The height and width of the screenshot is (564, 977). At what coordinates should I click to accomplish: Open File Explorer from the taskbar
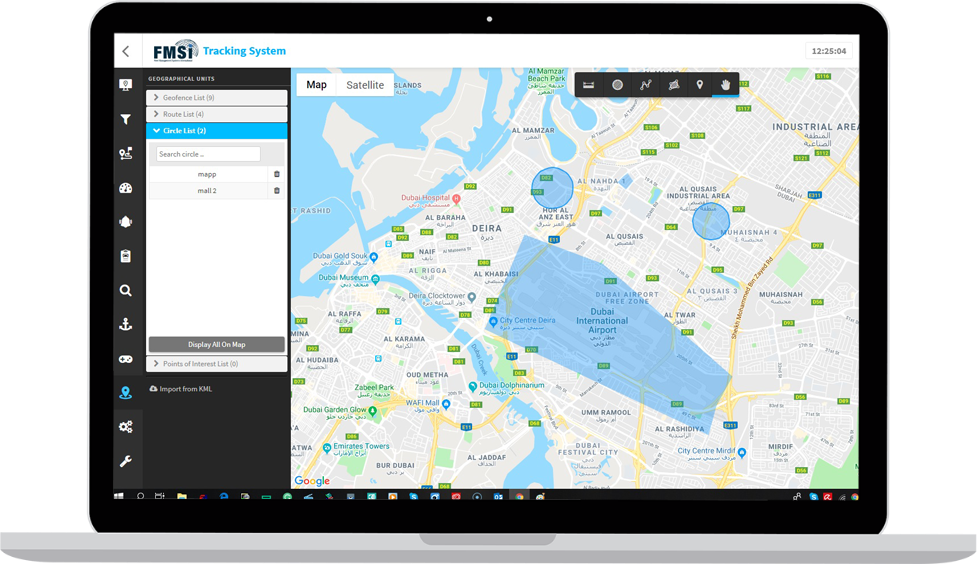click(x=181, y=497)
